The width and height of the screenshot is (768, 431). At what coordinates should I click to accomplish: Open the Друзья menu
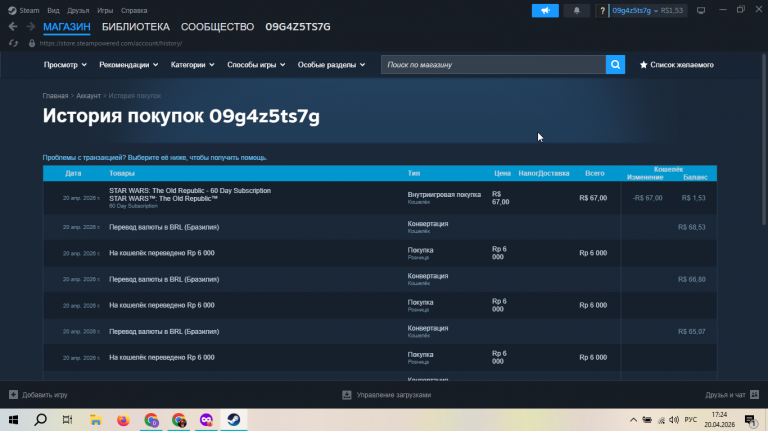(x=78, y=10)
